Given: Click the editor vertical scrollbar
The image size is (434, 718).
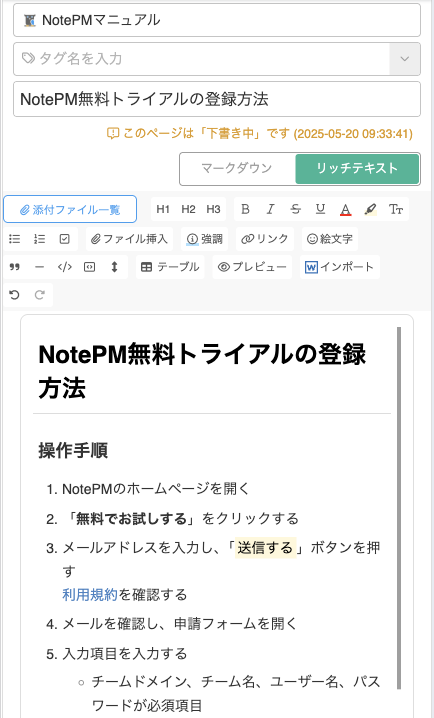Looking at the screenshot, I should 399,507.
